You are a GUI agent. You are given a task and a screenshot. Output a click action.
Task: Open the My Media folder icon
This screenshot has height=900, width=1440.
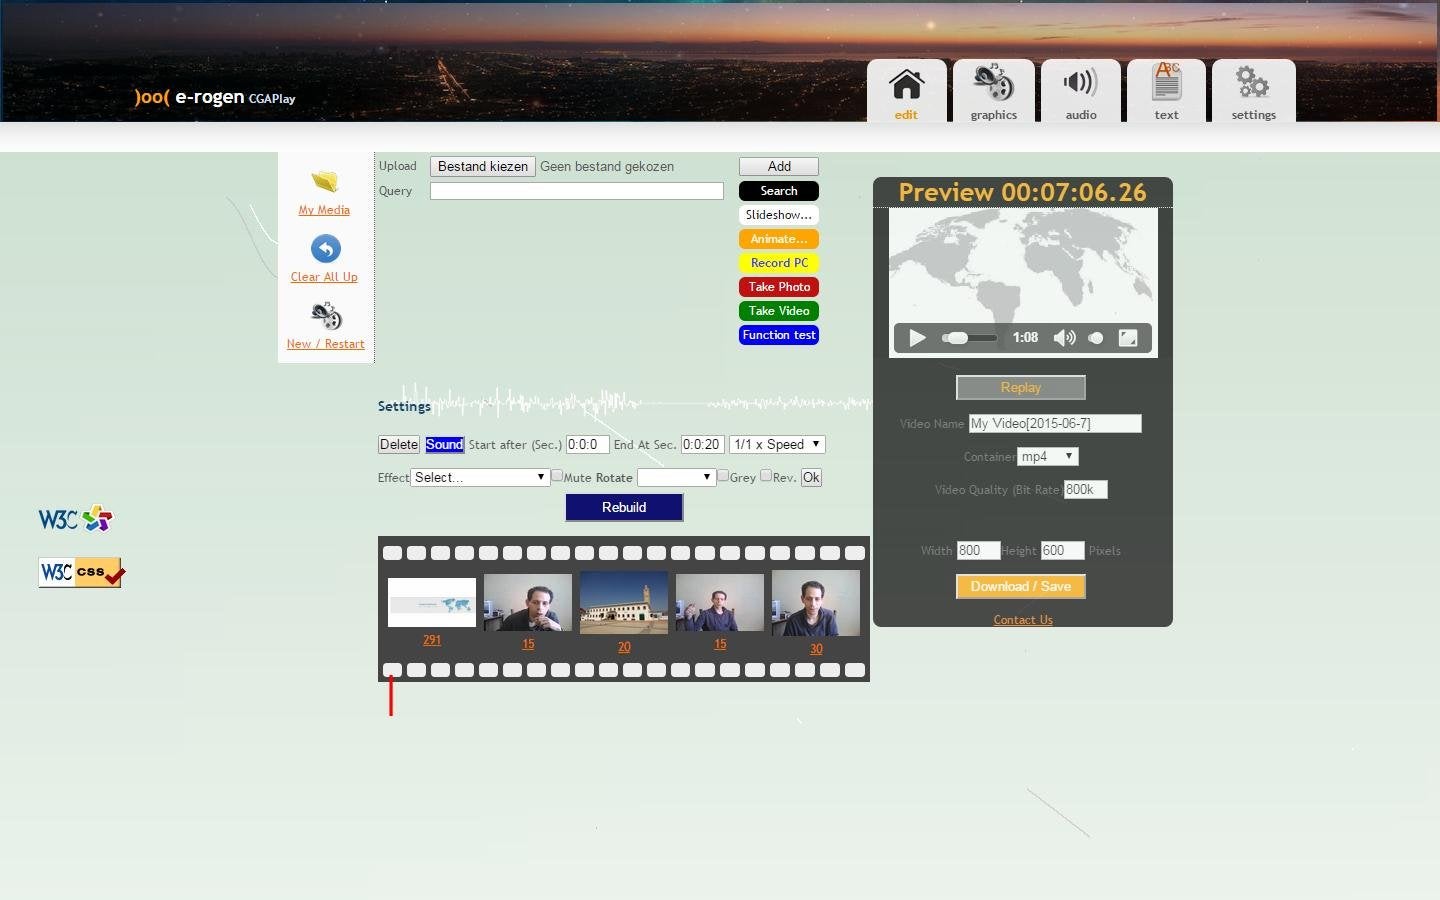point(325,181)
